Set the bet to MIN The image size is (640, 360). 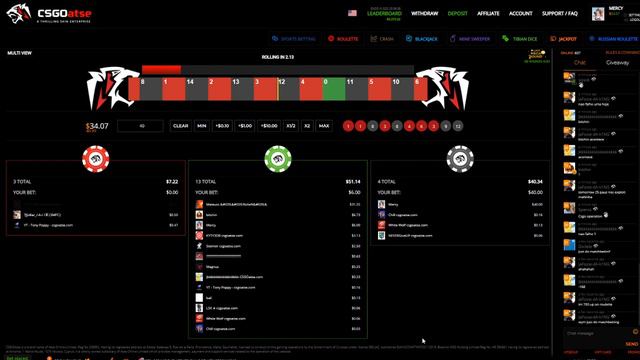(x=202, y=126)
